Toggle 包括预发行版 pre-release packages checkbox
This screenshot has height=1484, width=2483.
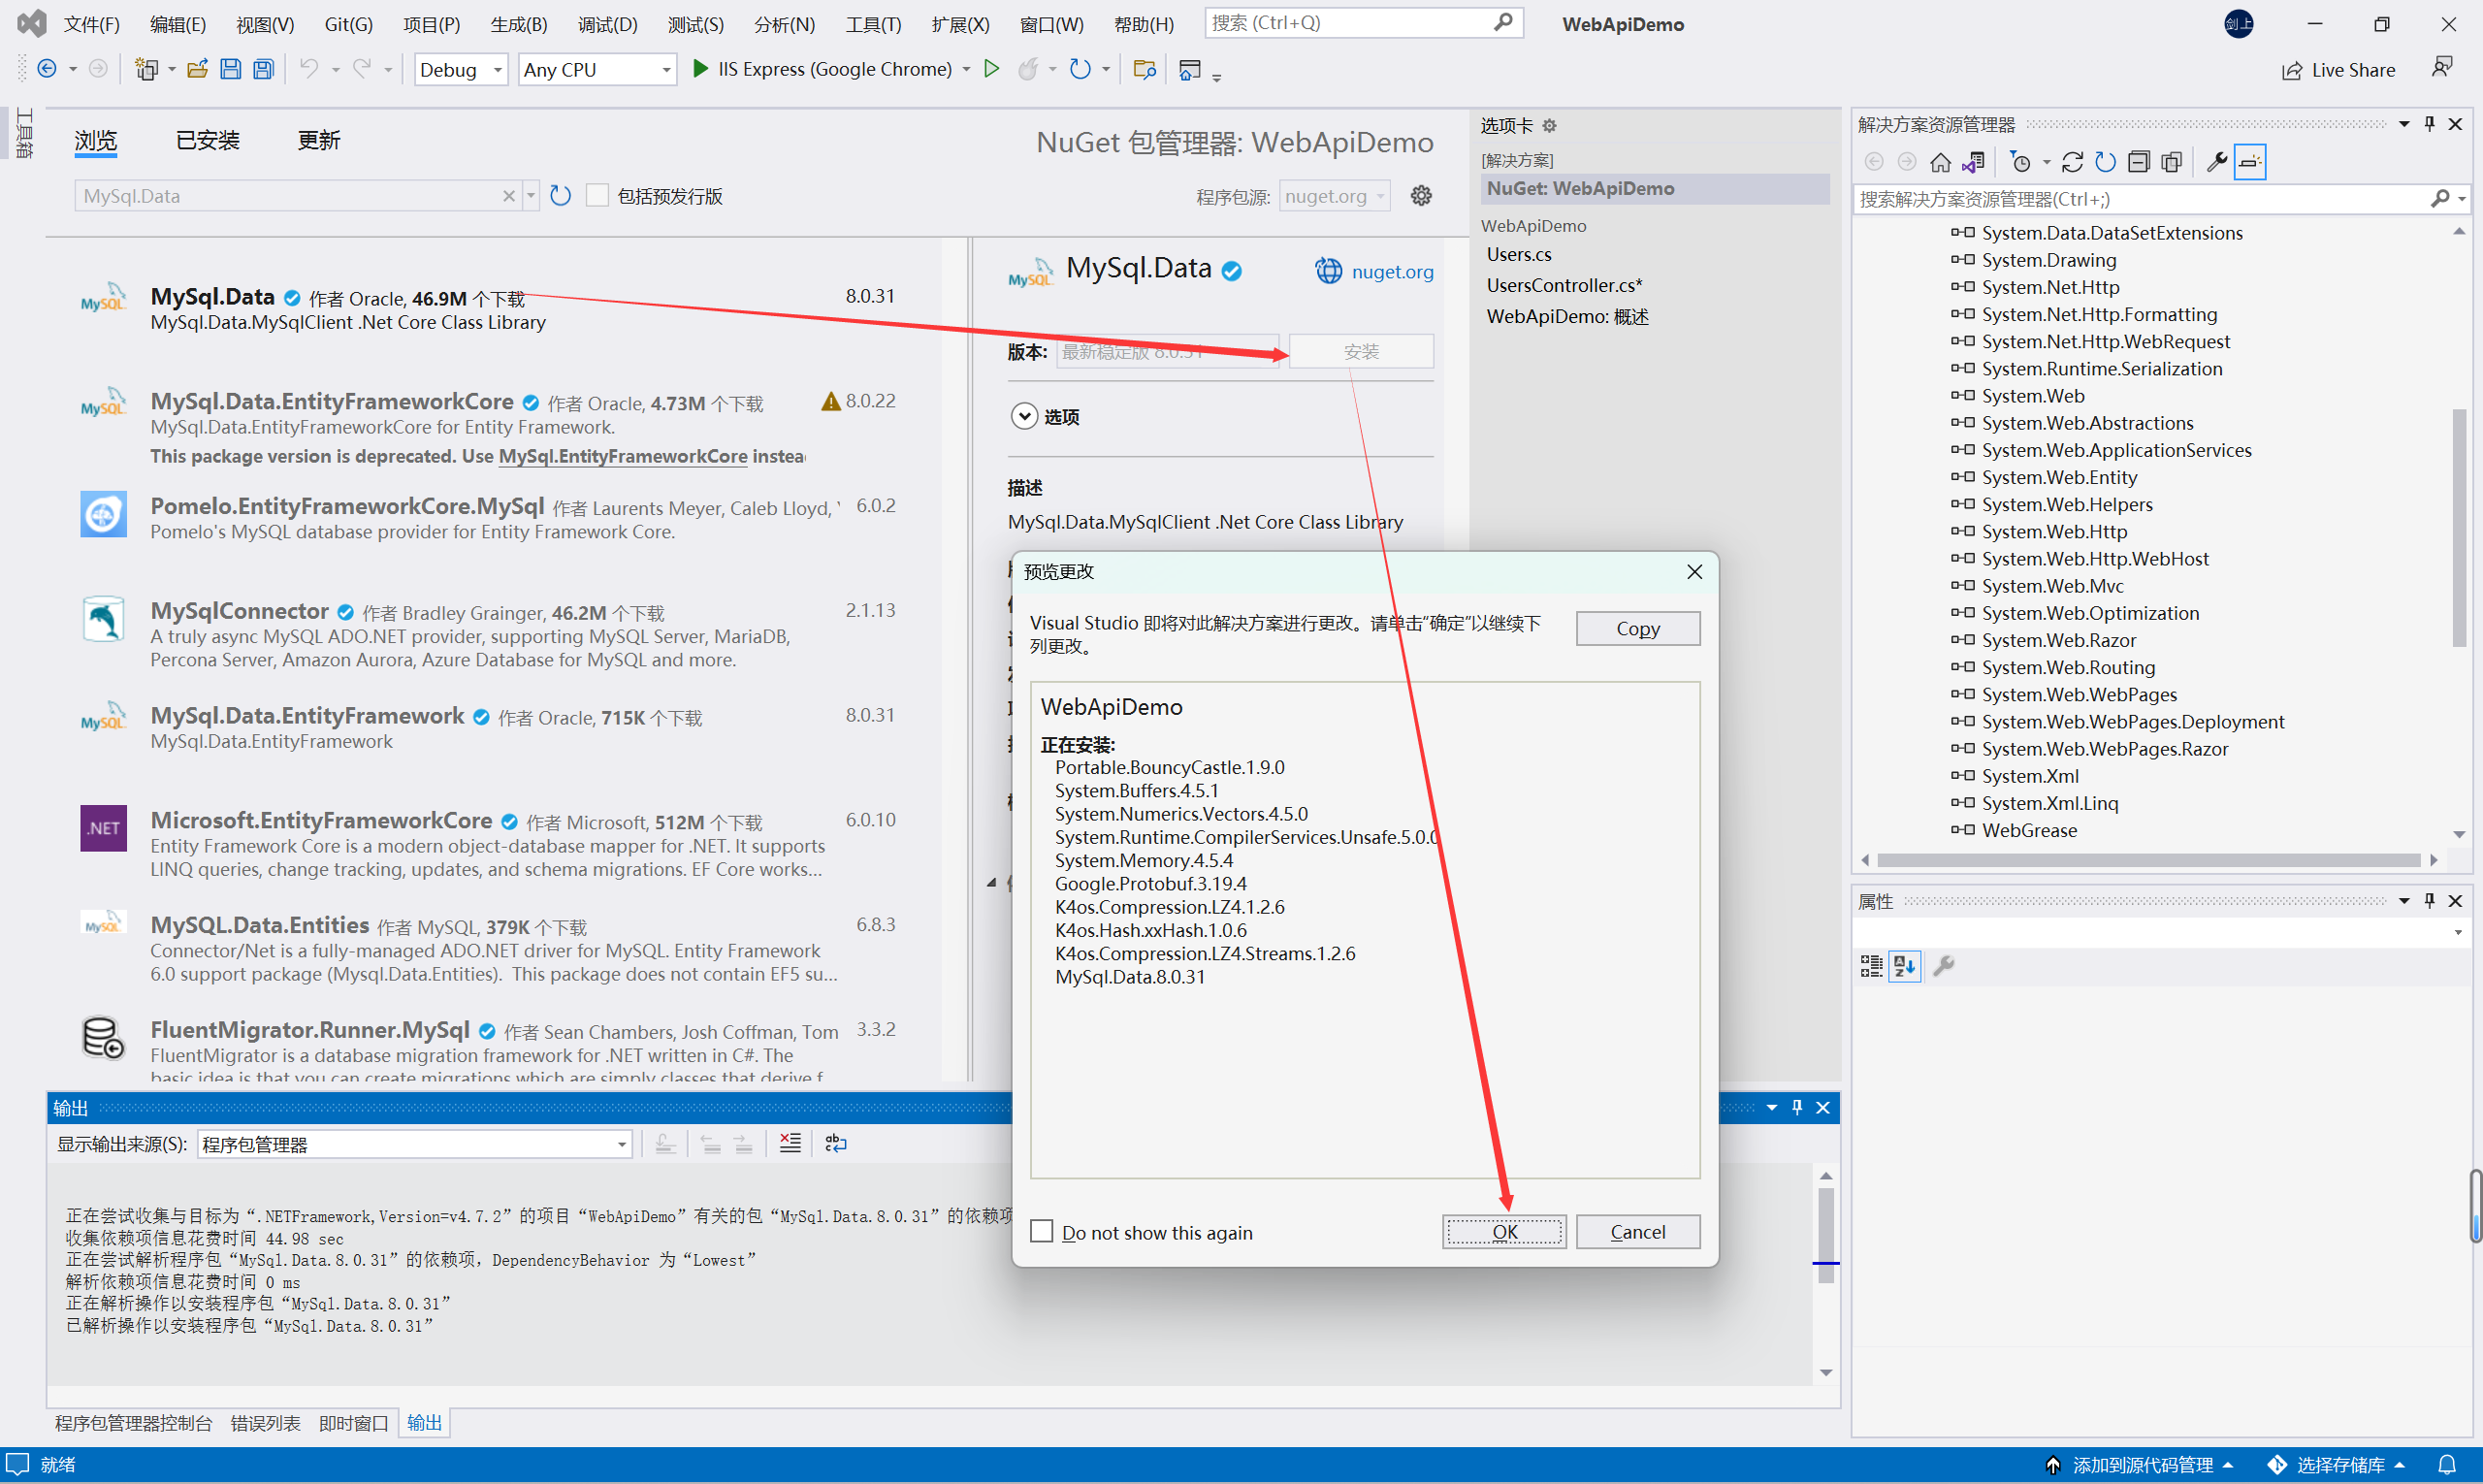598,196
